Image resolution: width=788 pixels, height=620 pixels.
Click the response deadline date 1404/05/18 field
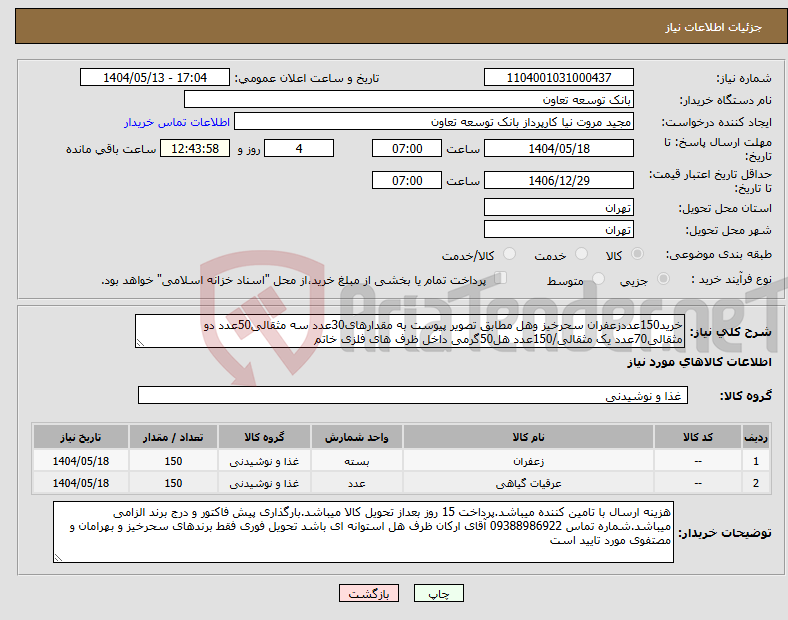click(x=558, y=148)
